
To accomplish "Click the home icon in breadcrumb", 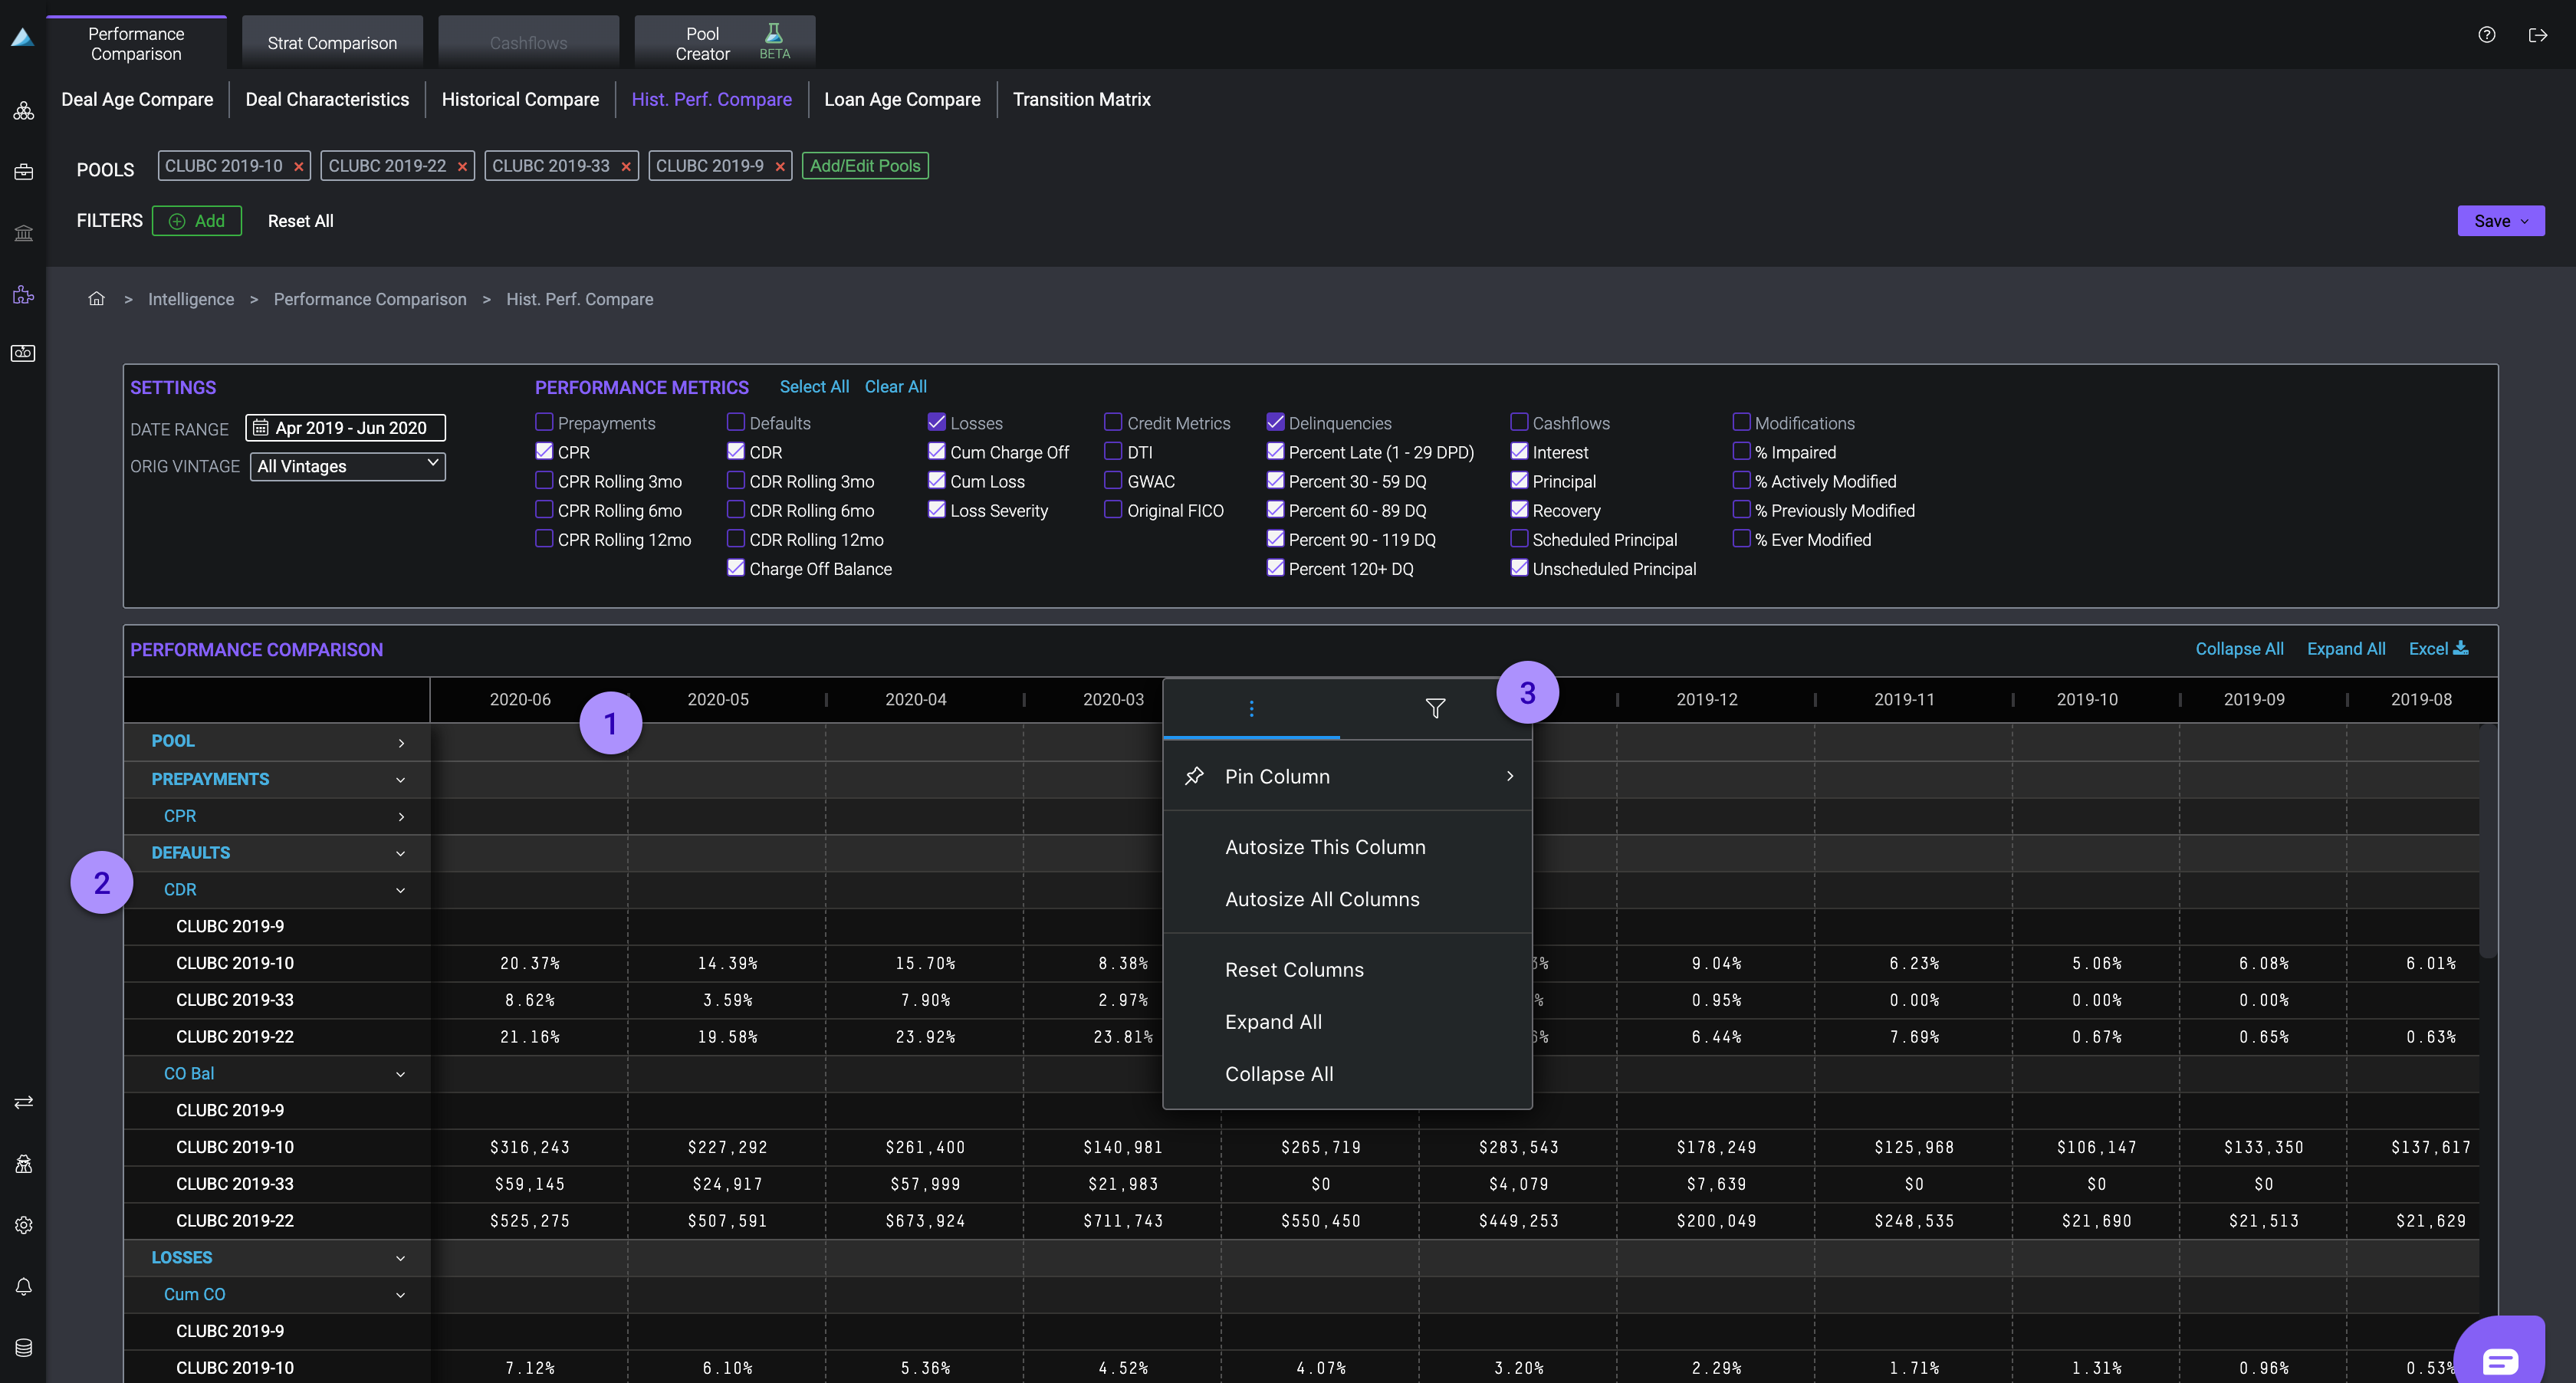I will pyautogui.click(x=96, y=299).
